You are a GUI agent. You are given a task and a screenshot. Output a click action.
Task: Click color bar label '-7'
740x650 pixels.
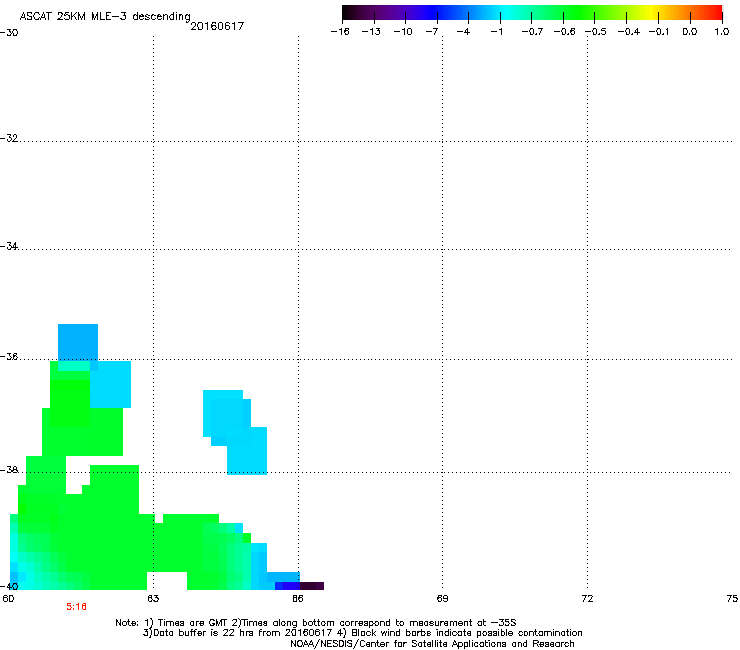432,32
